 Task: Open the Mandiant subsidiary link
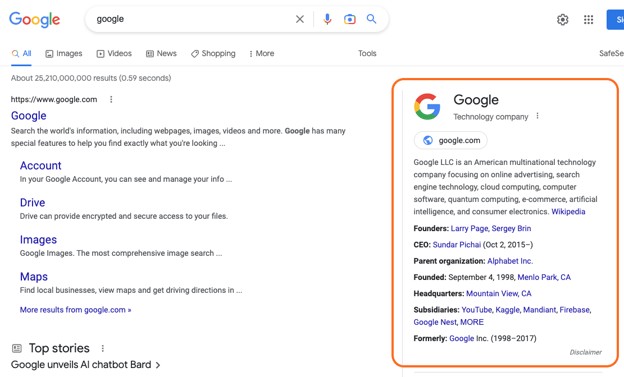[x=539, y=310]
